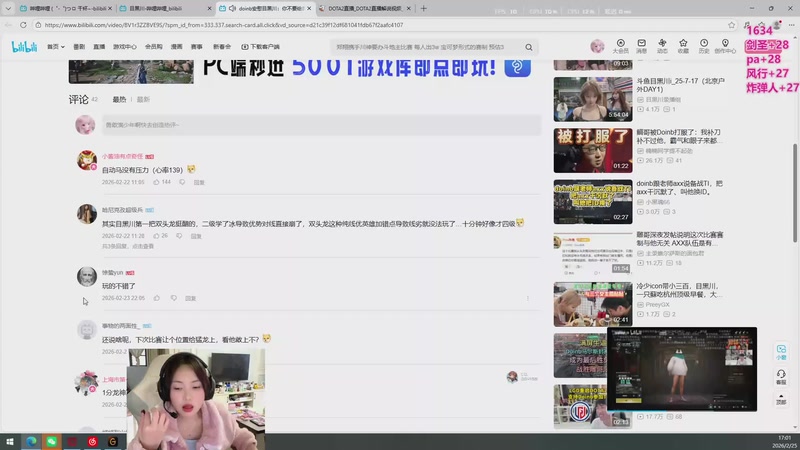
Task: Click the 顶部 back-to-top sidebar button
Action: tap(781, 399)
